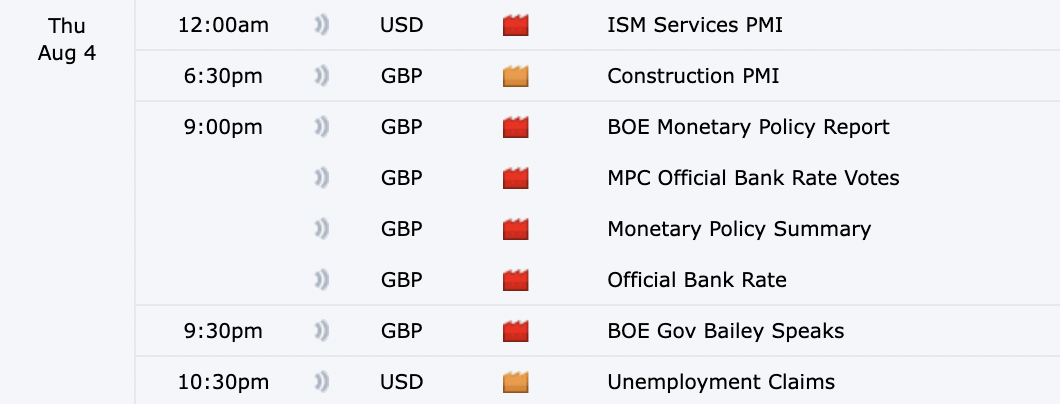The height and width of the screenshot is (404, 1060).
Task: Open the Official Bank Rate event
Action: 697,280
